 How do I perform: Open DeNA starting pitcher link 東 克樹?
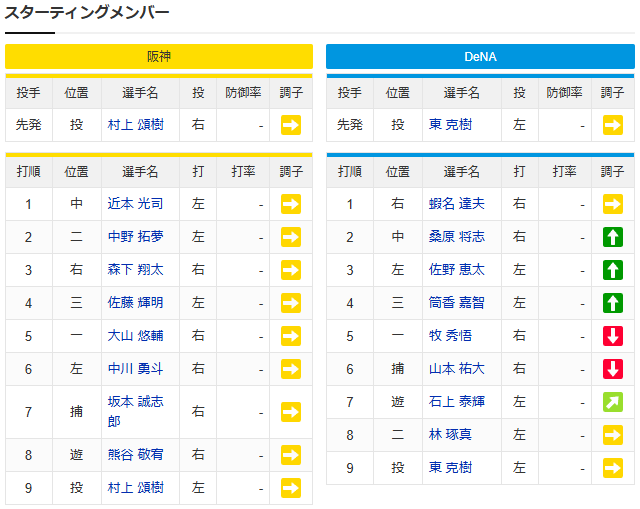click(x=451, y=124)
